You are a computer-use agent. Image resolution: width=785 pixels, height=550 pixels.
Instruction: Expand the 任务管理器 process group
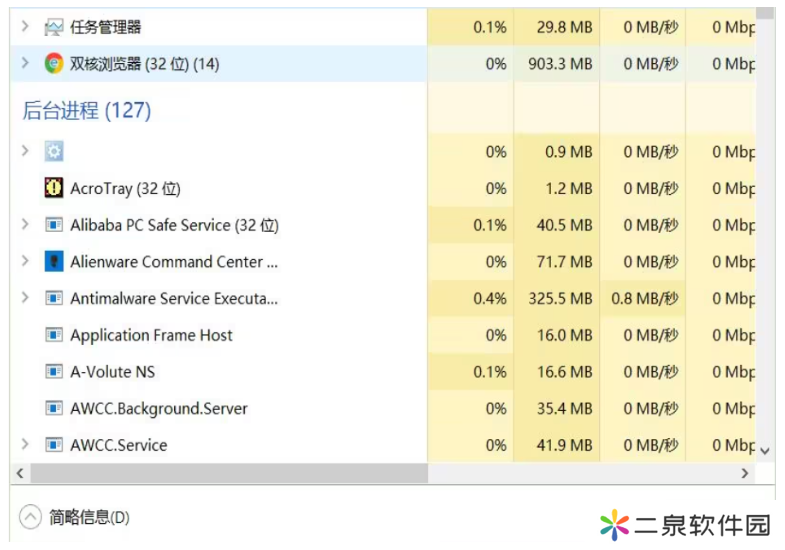[x=25, y=26]
